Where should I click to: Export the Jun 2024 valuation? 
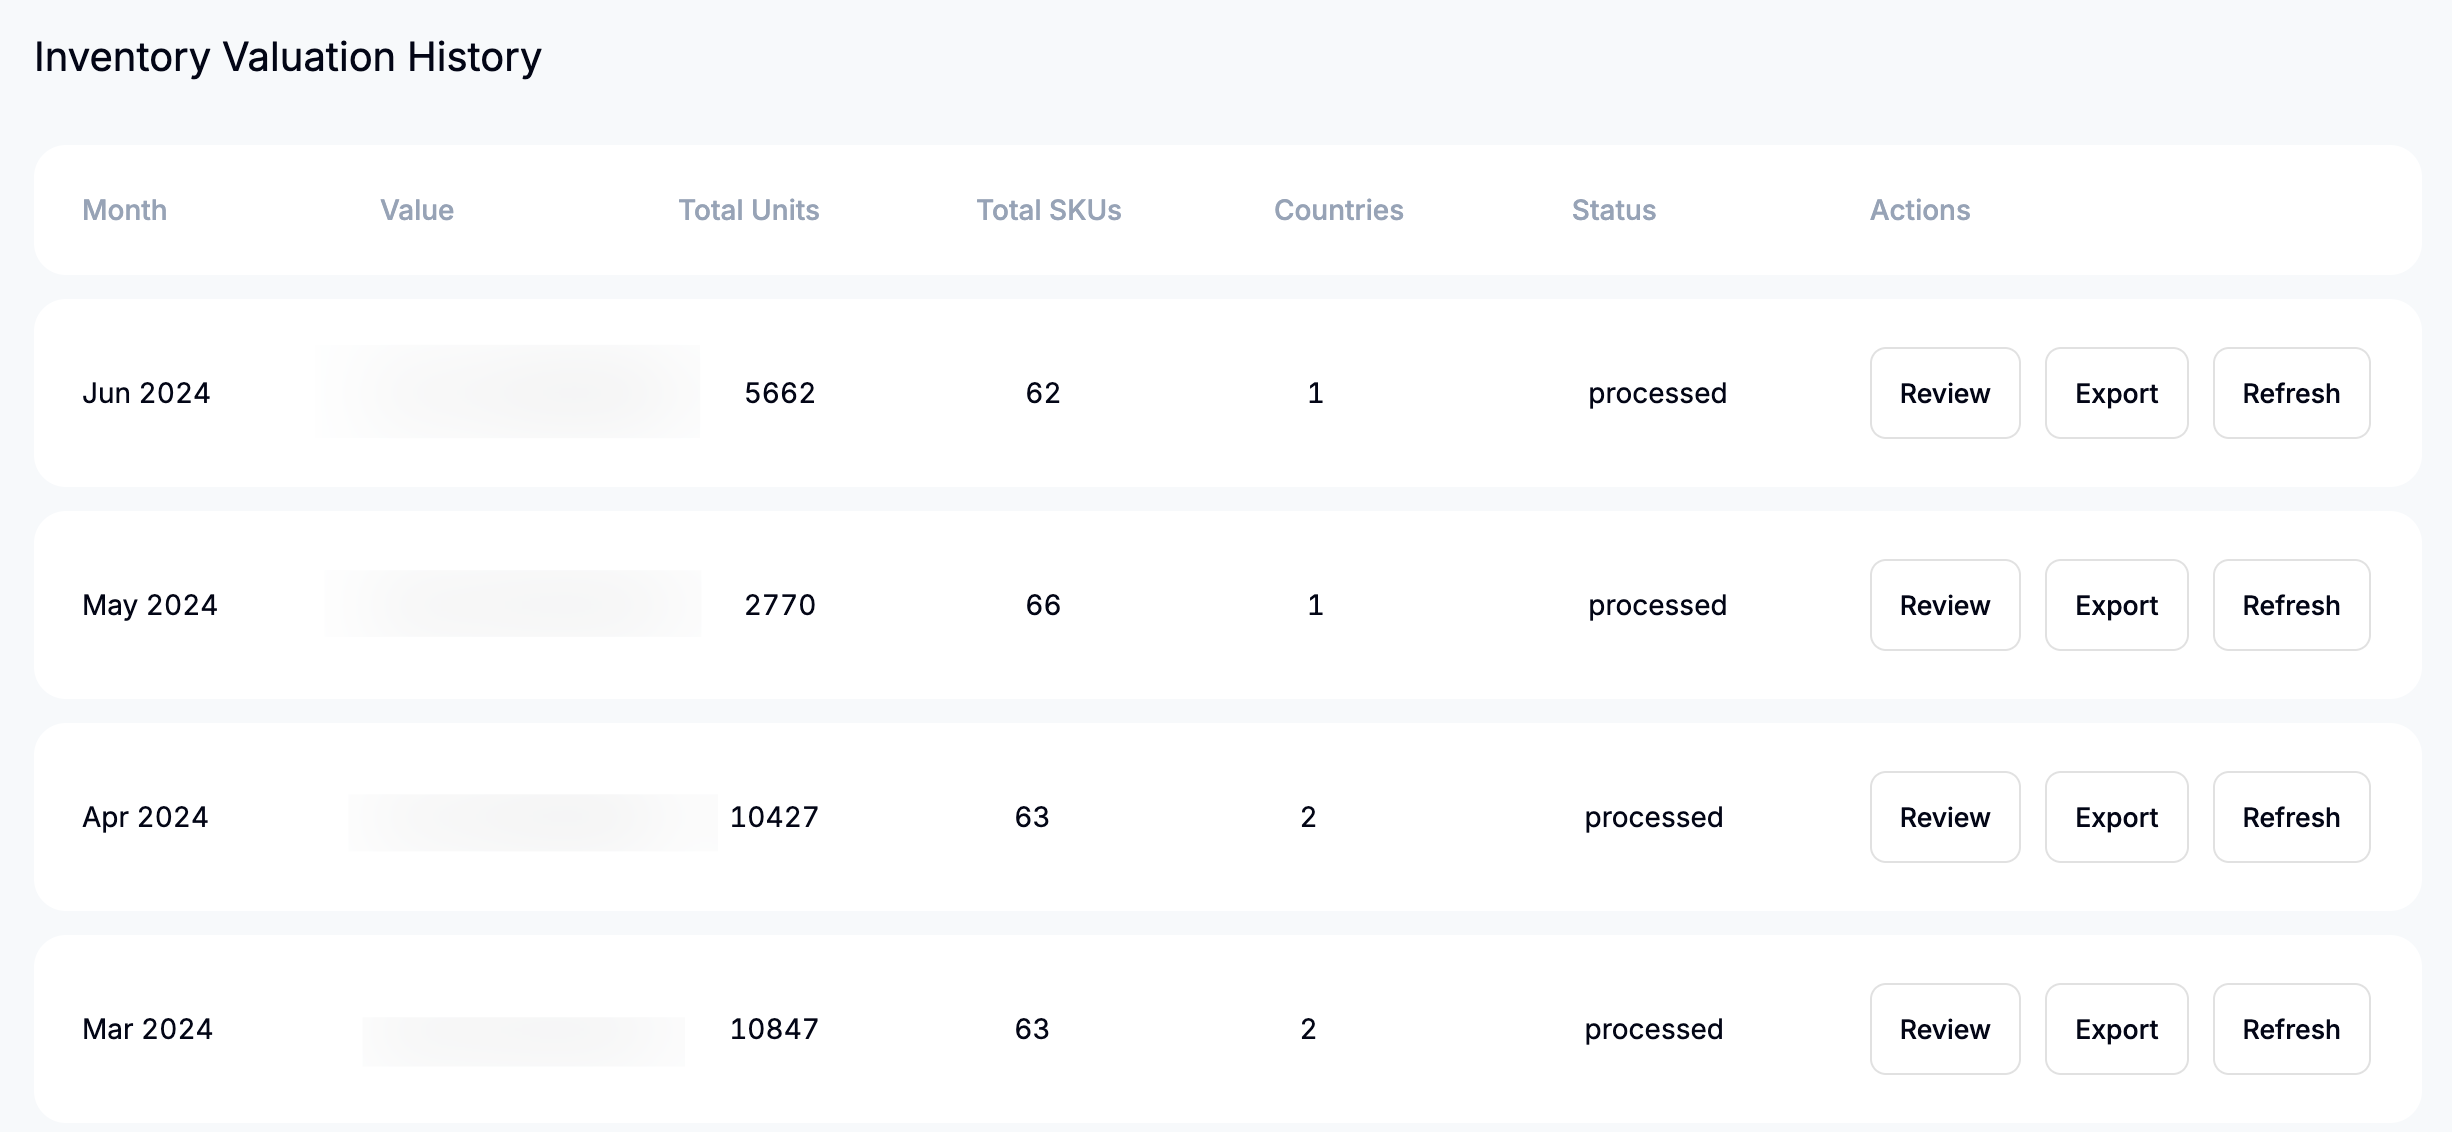point(2116,393)
